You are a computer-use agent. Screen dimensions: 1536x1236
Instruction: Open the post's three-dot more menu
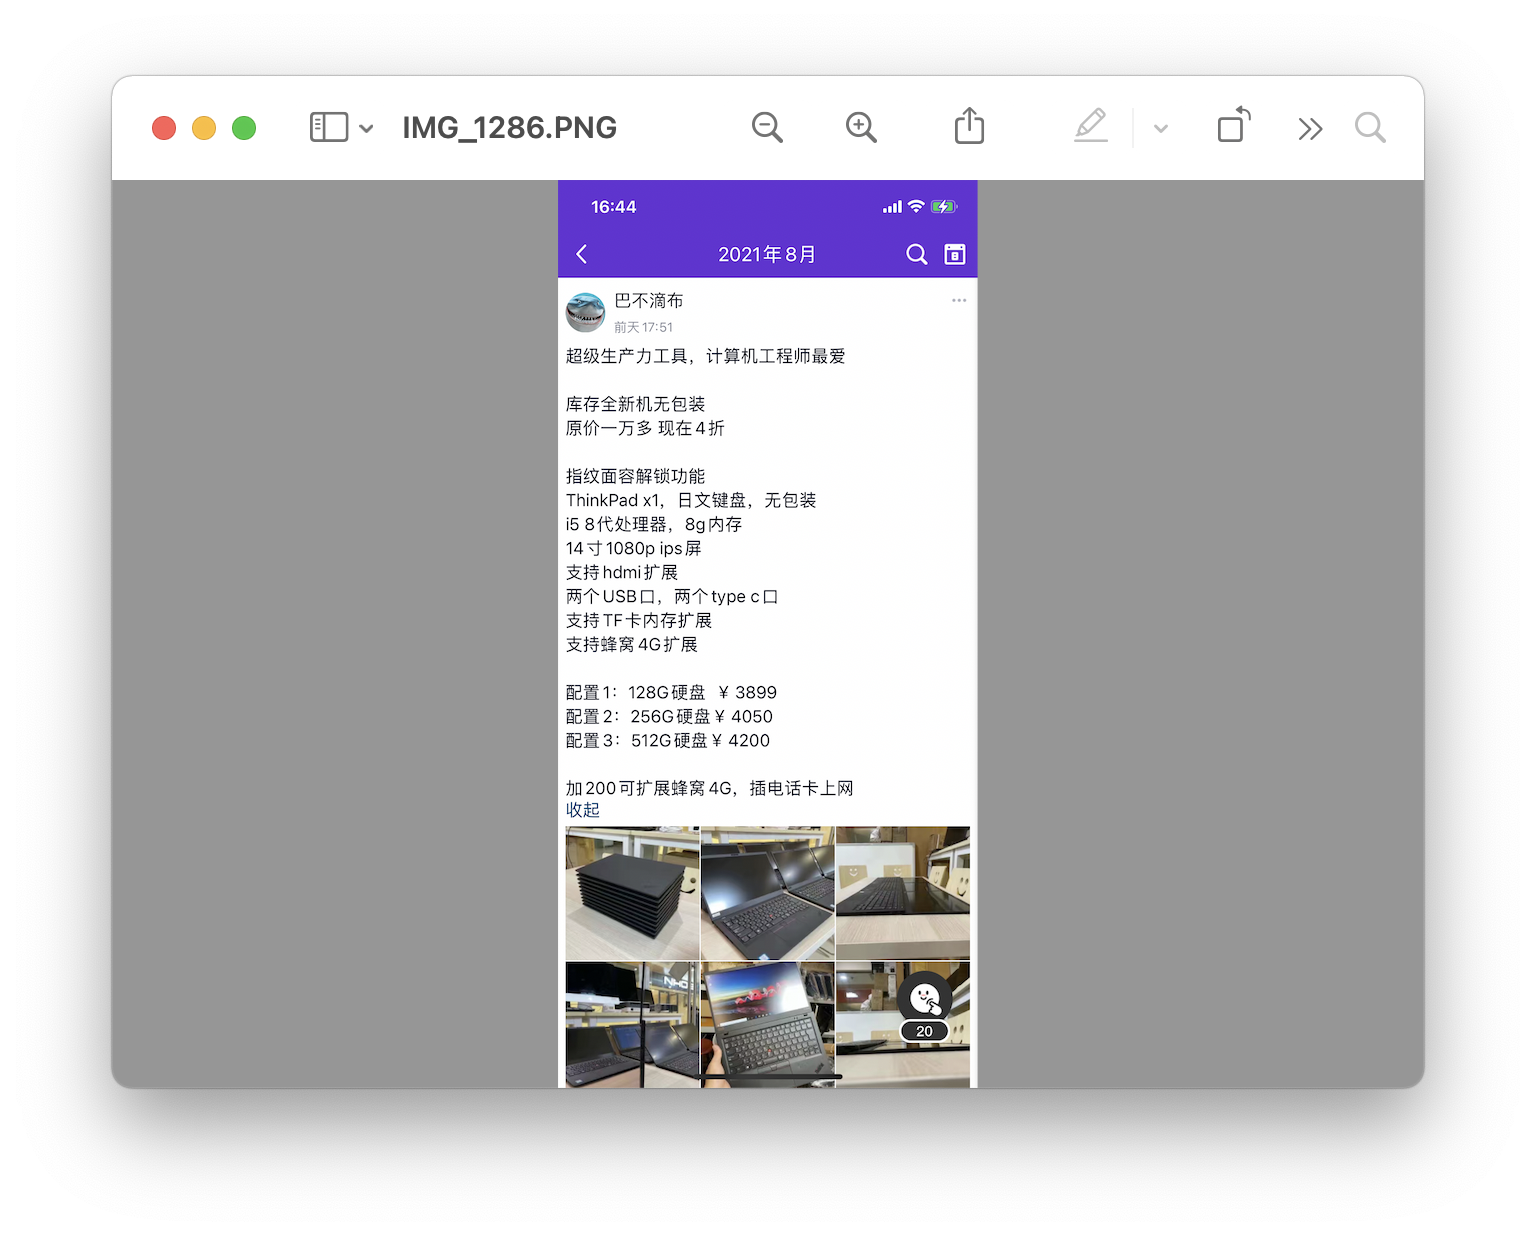coord(959,300)
